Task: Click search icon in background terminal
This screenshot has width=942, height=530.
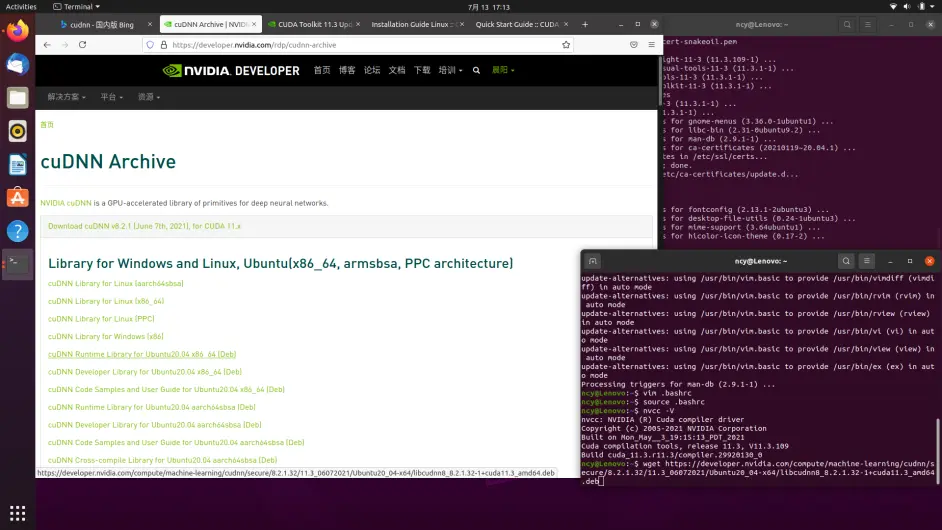Action: 847,25
